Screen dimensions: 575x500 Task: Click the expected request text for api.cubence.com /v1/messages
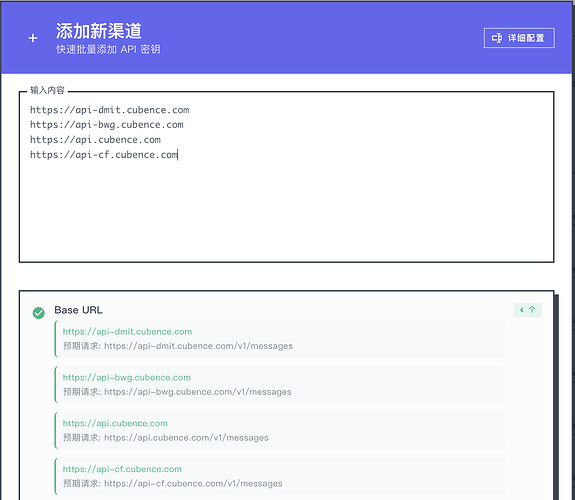(166, 438)
